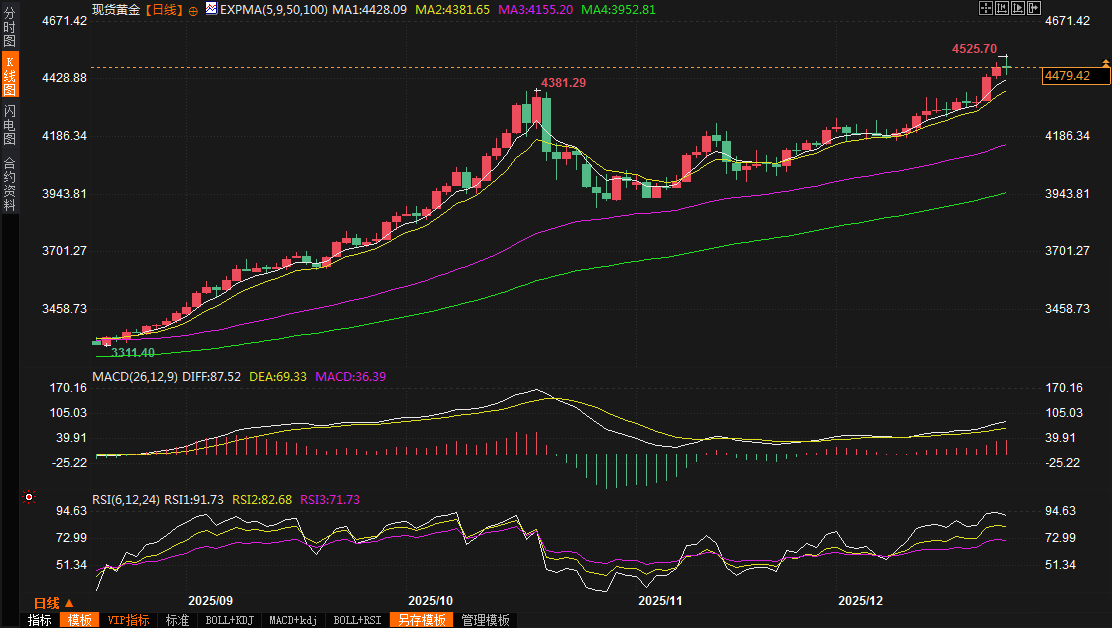Open 合约资料 in the left sidebar
This screenshot has width=1112, height=628.
tap(9, 184)
